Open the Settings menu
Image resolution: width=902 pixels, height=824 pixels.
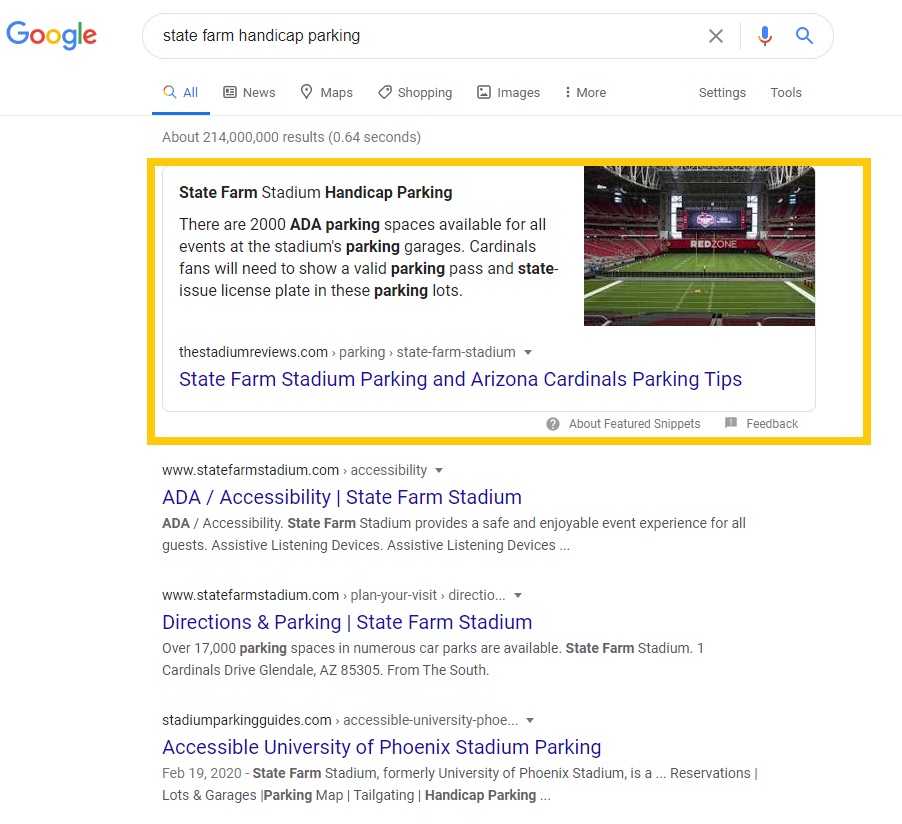click(722, 92)
